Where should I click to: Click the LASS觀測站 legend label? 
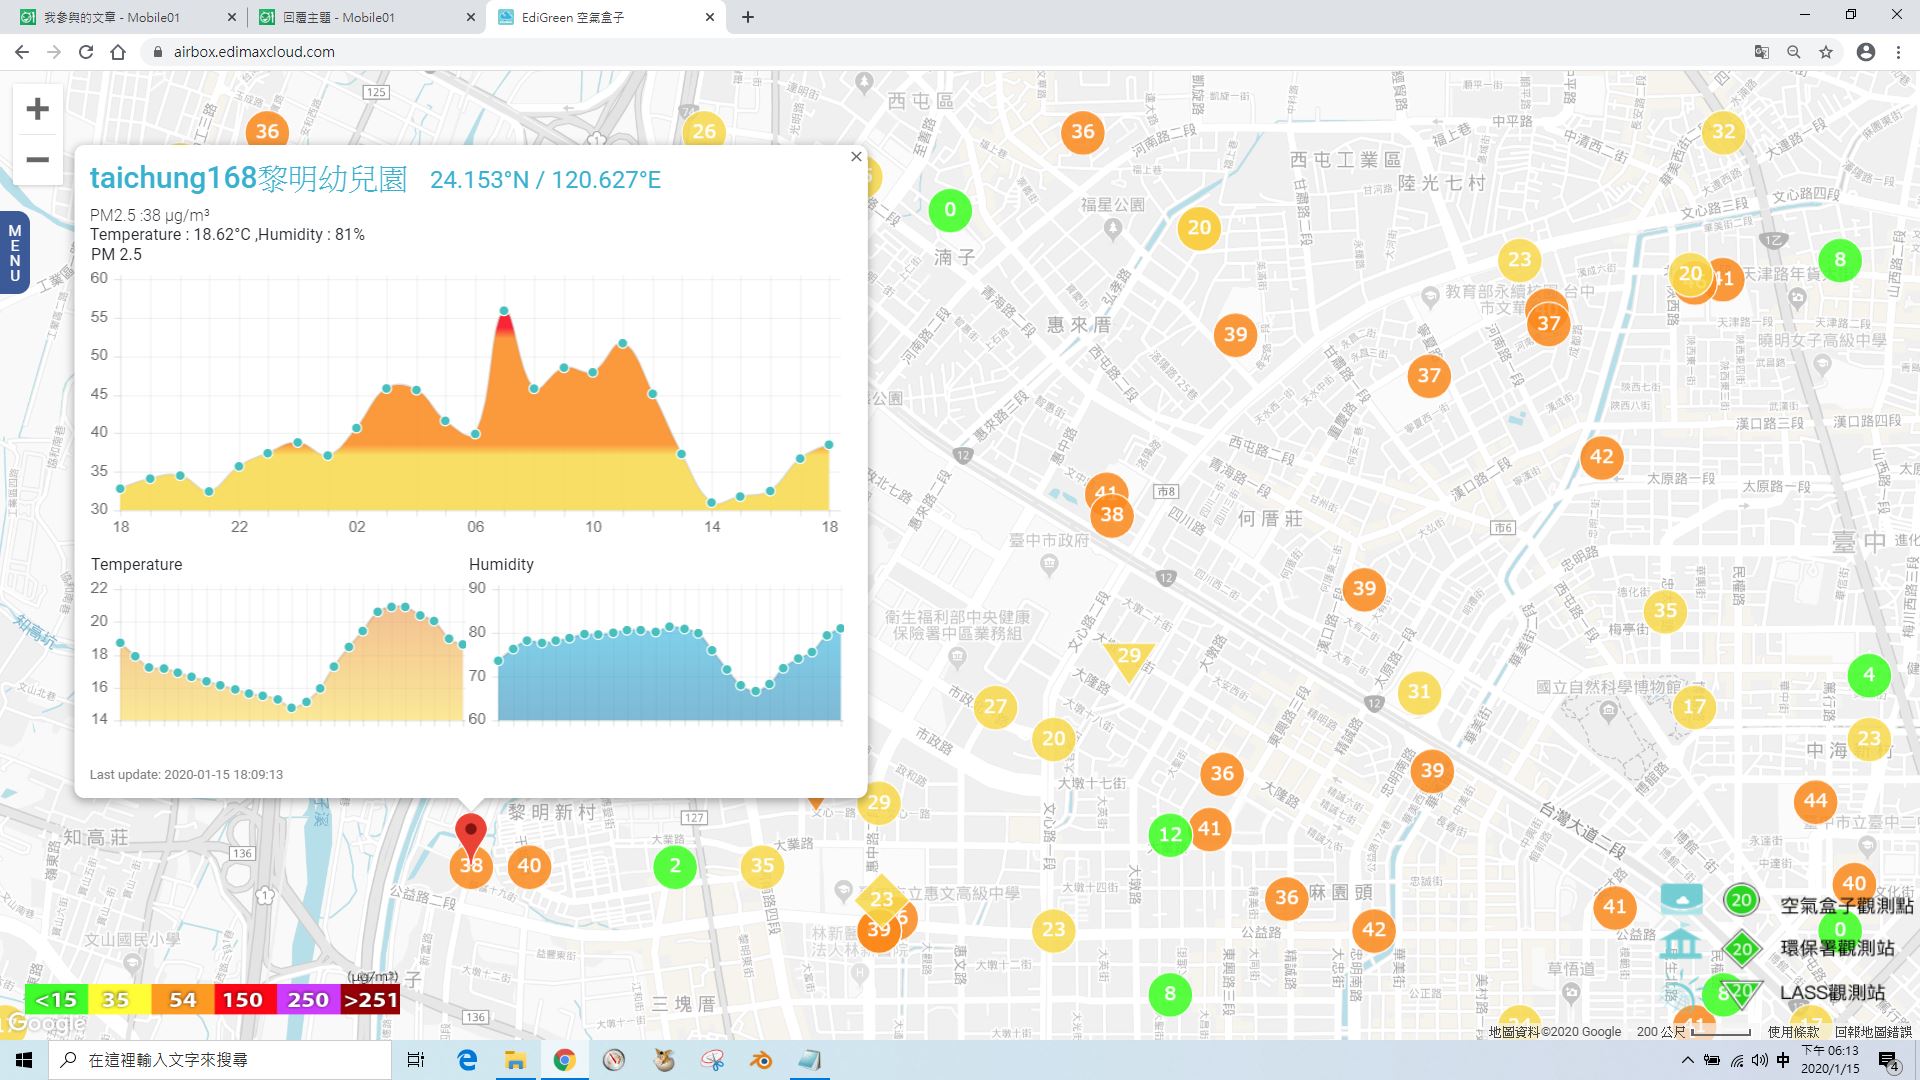[x=1832, y=993]
